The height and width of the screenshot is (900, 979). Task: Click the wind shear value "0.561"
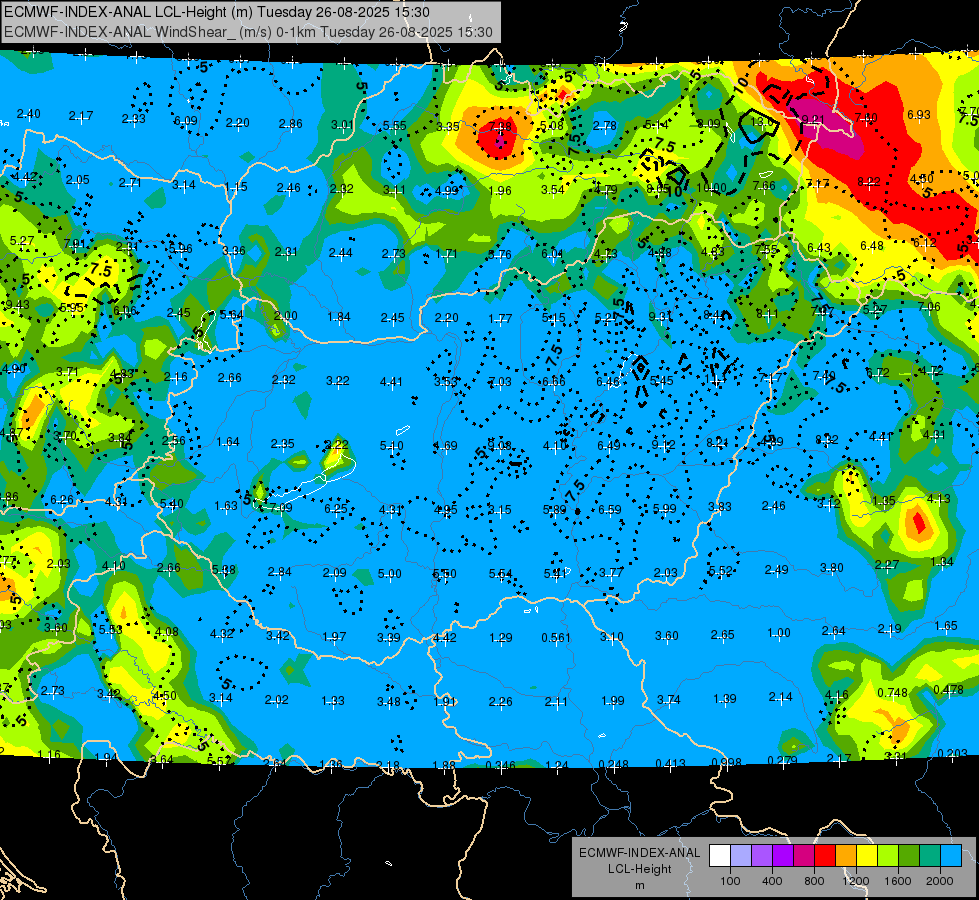[556, 637]
